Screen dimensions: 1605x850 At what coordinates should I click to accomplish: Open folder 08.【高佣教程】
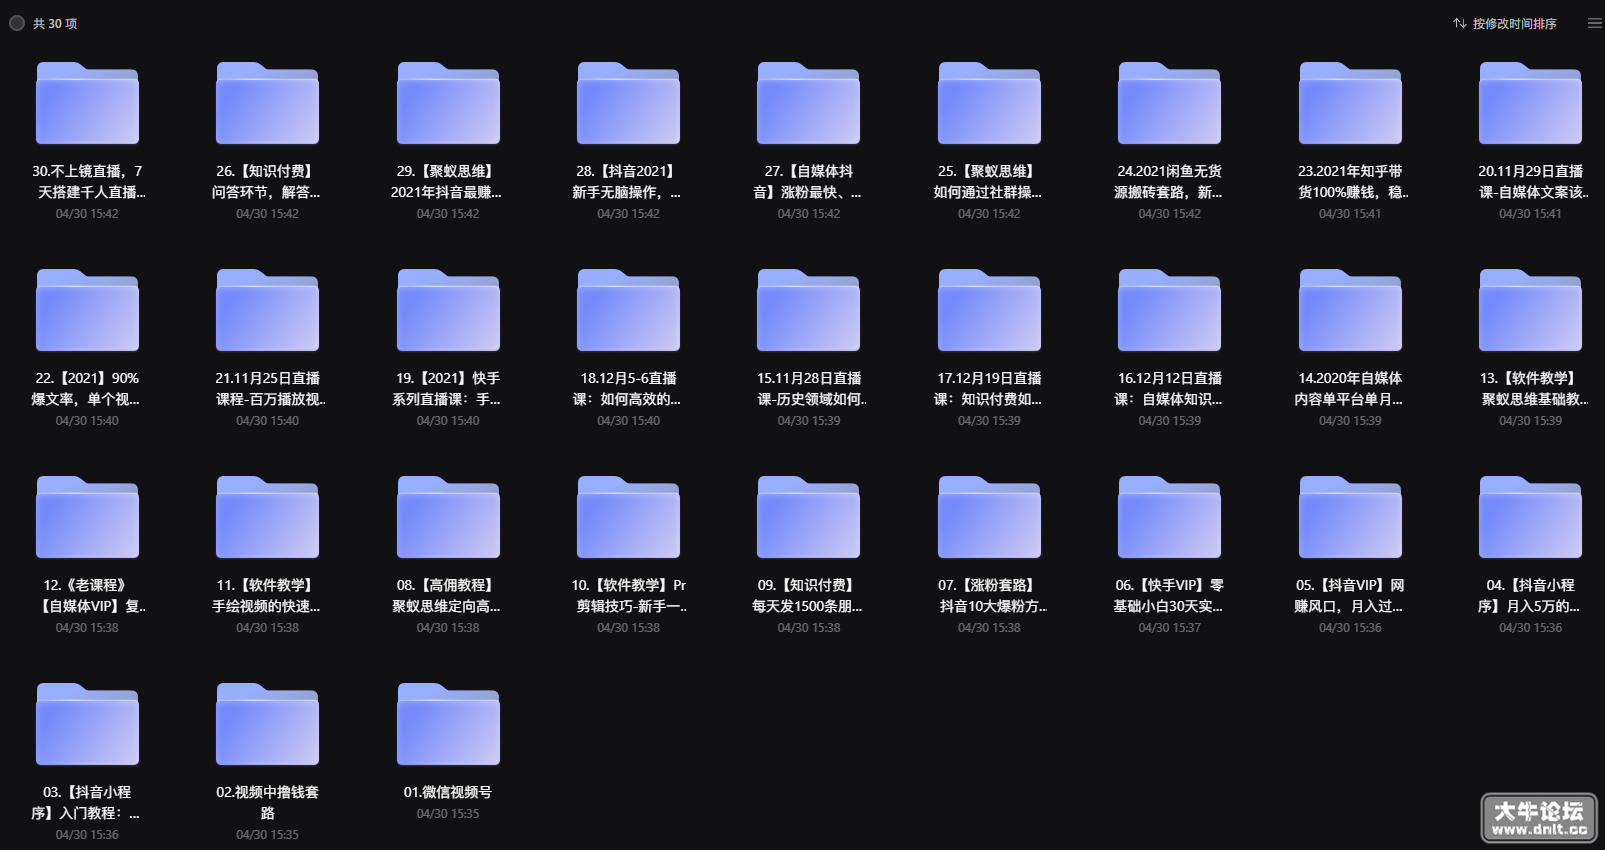pos(448,517)
